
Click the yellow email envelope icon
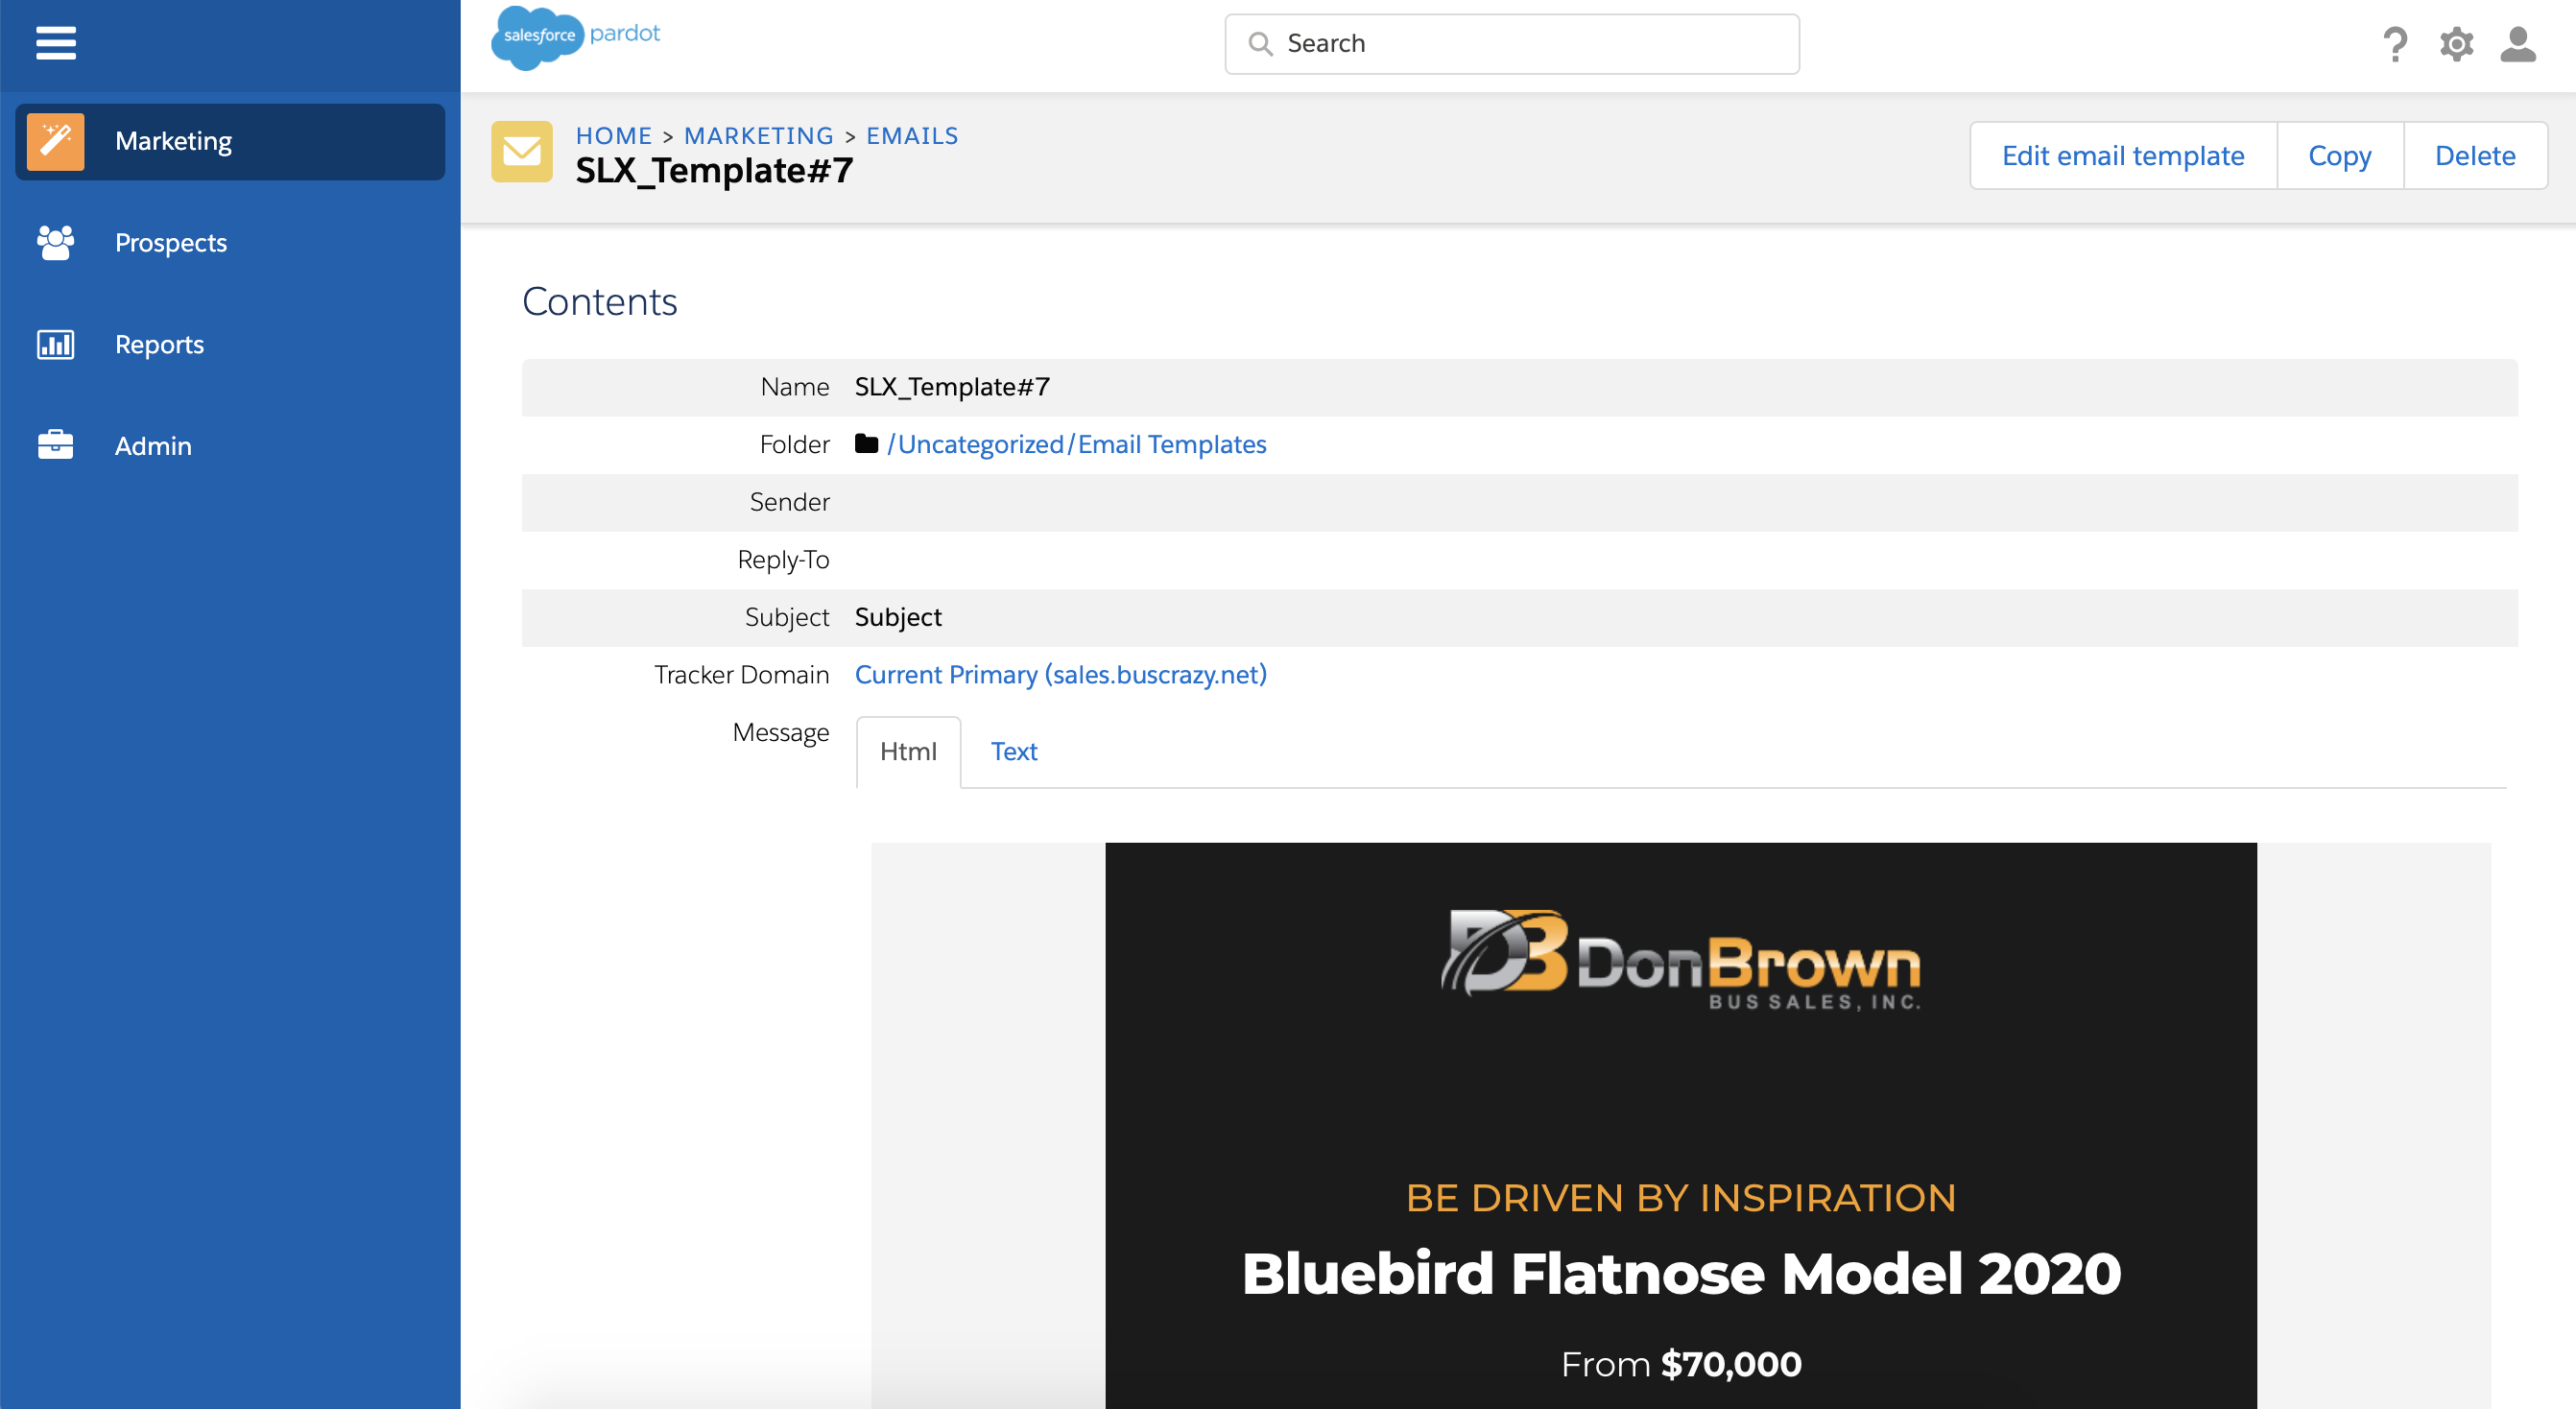pyautogui.click(x=522, y=152)
